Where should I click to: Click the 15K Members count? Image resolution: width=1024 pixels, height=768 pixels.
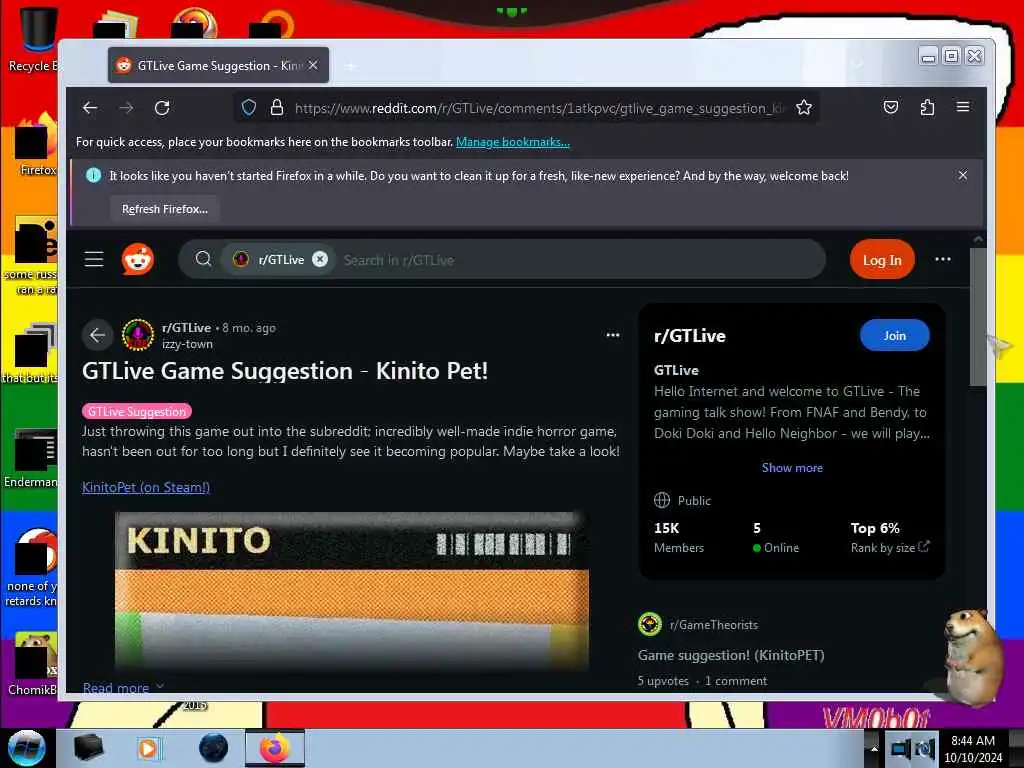coord(679,537)
